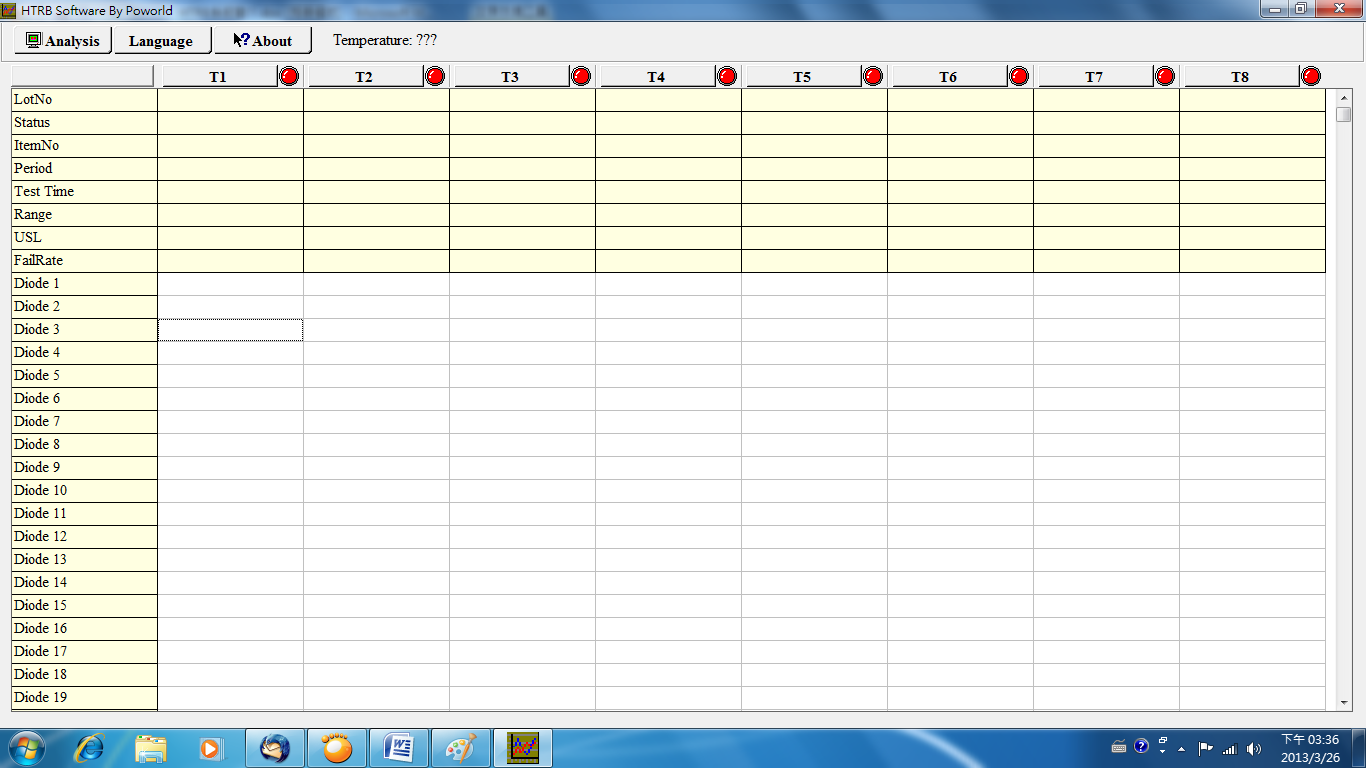Click the red indicator next to T4
This screenshot has height=768, width=1366.
727,76
